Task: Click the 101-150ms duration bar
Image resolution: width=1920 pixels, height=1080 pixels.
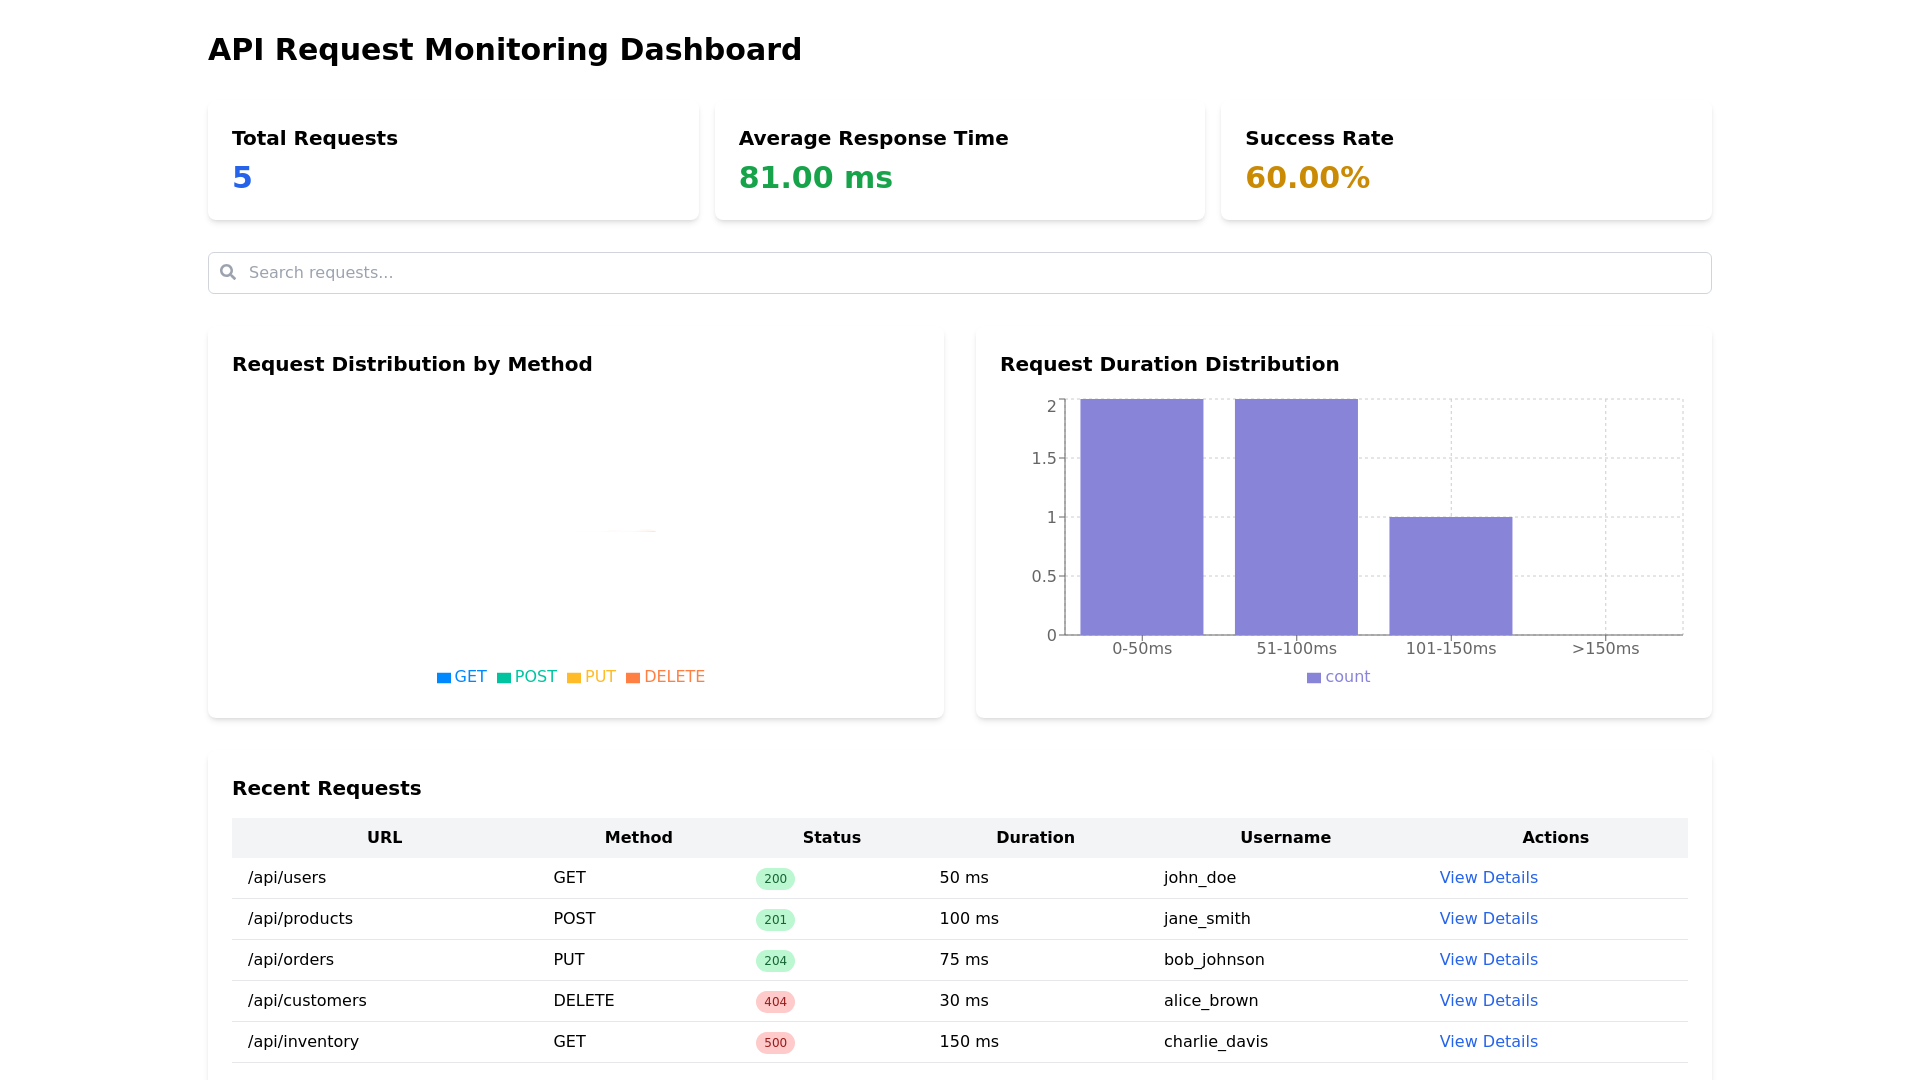Action: [1450, 576]
